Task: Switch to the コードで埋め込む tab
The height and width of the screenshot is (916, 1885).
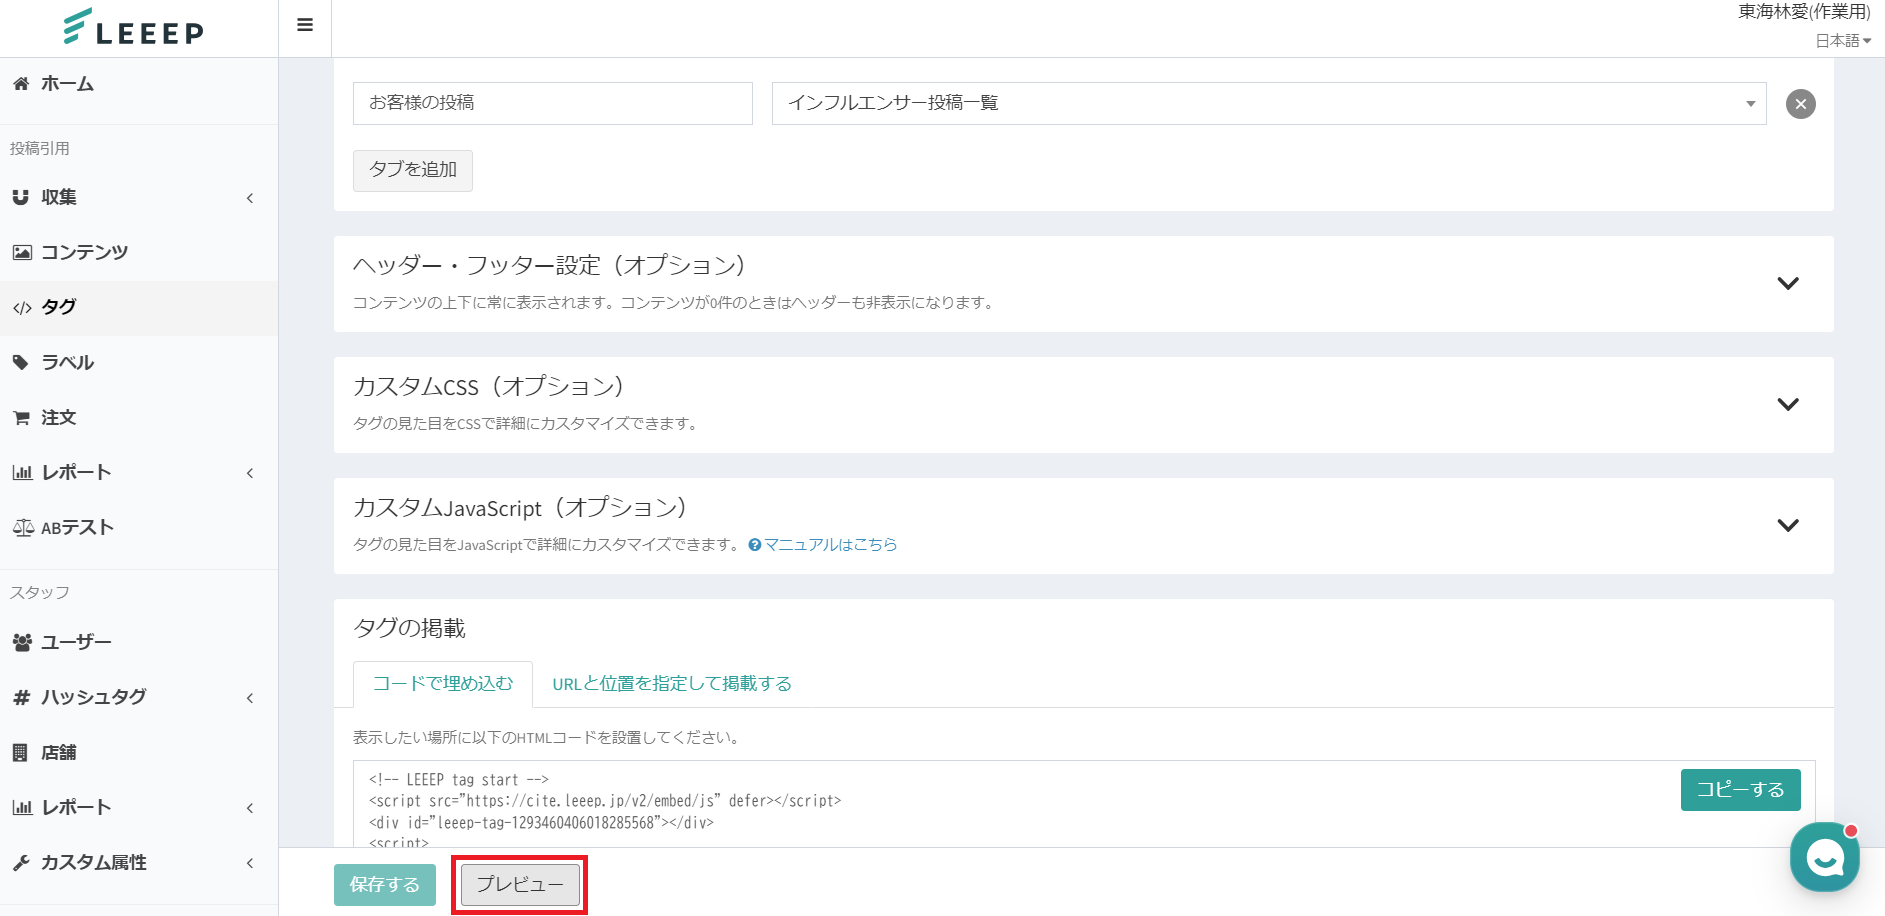Action: [x=443, y=684]
